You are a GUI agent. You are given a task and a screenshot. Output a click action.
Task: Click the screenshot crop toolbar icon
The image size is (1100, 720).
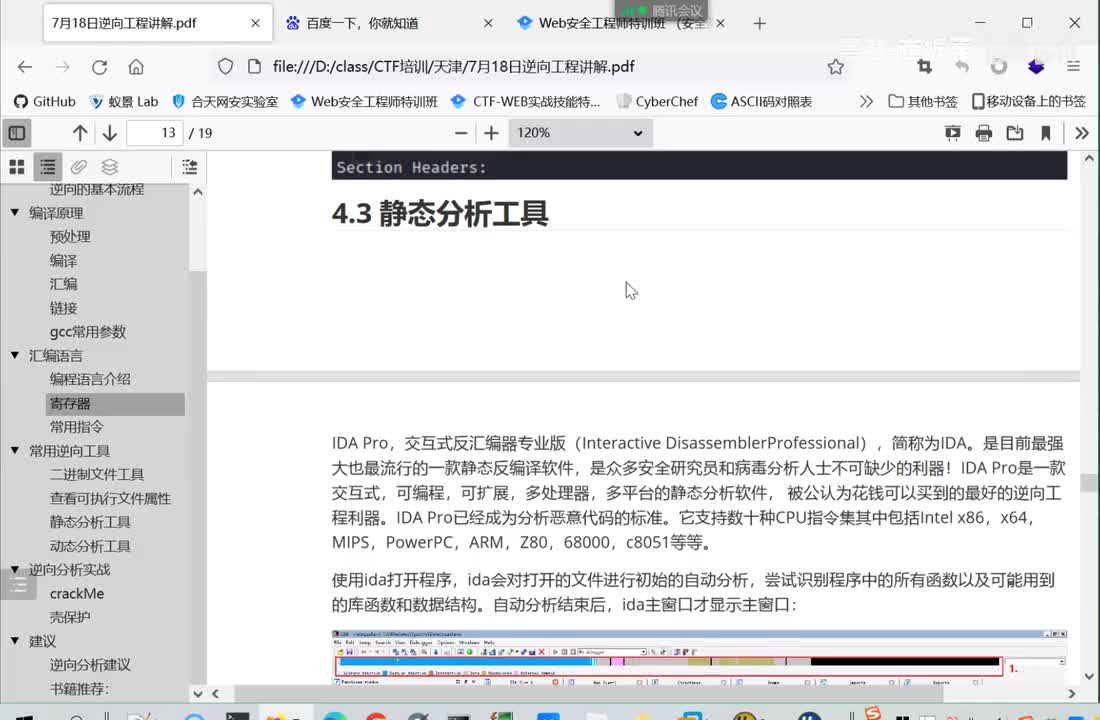coord(925,67)
